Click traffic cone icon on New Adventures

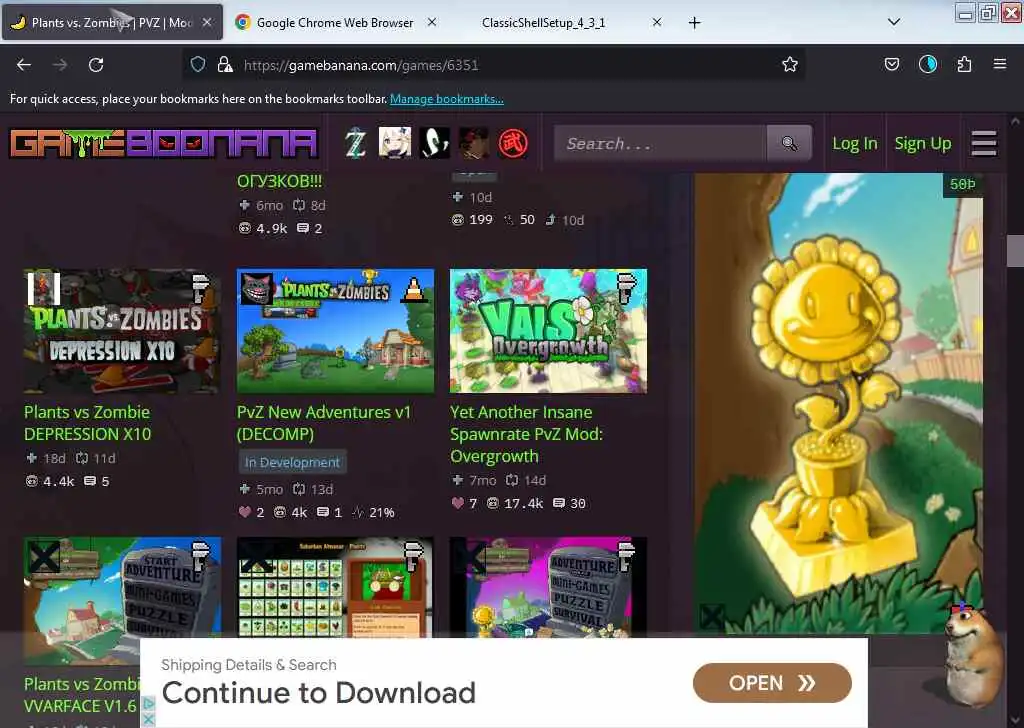point(413,289)
